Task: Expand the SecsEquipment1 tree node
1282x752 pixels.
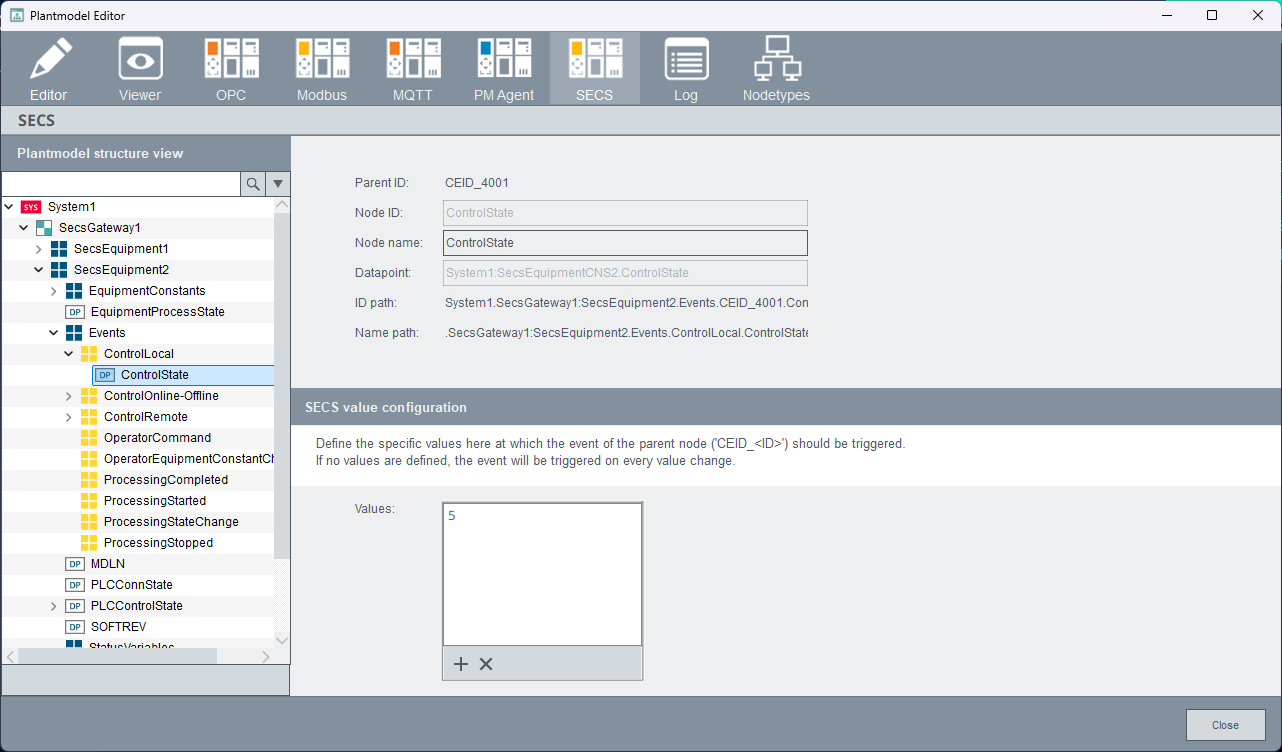Action: (x=39, y=248)
